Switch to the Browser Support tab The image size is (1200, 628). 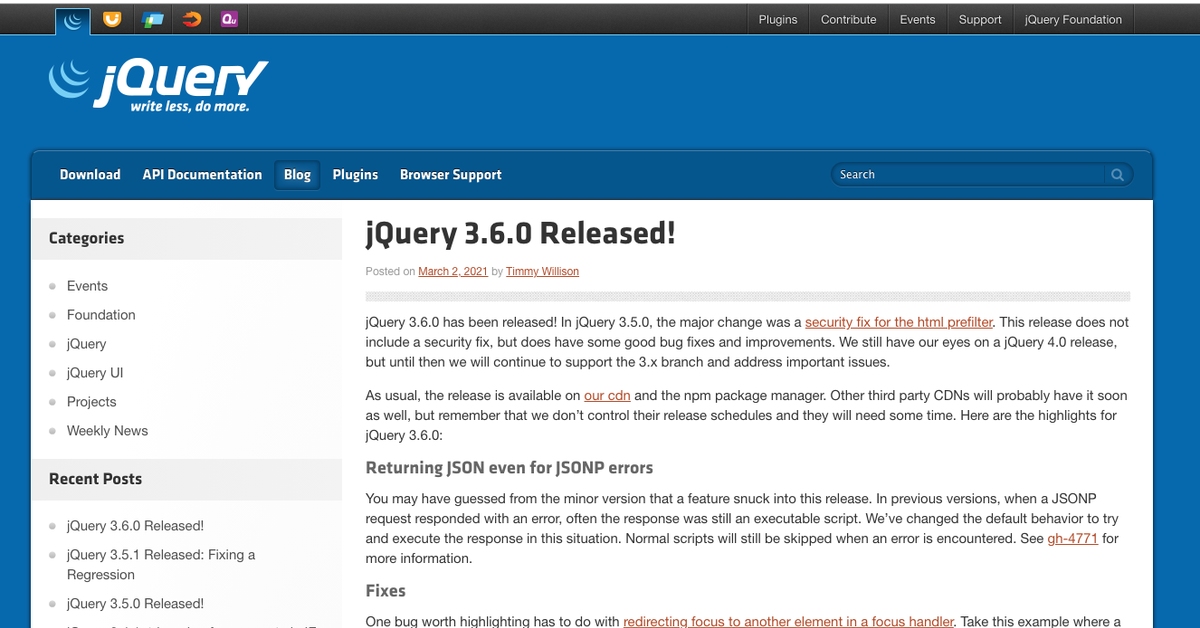click(x=450, y=175)
